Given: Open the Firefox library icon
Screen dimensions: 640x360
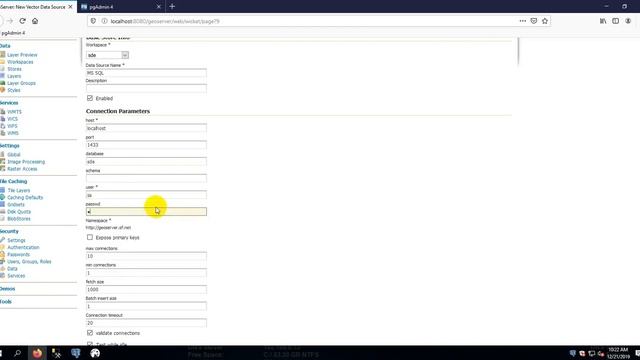Looking at the screenshot, I should [603, 21].
